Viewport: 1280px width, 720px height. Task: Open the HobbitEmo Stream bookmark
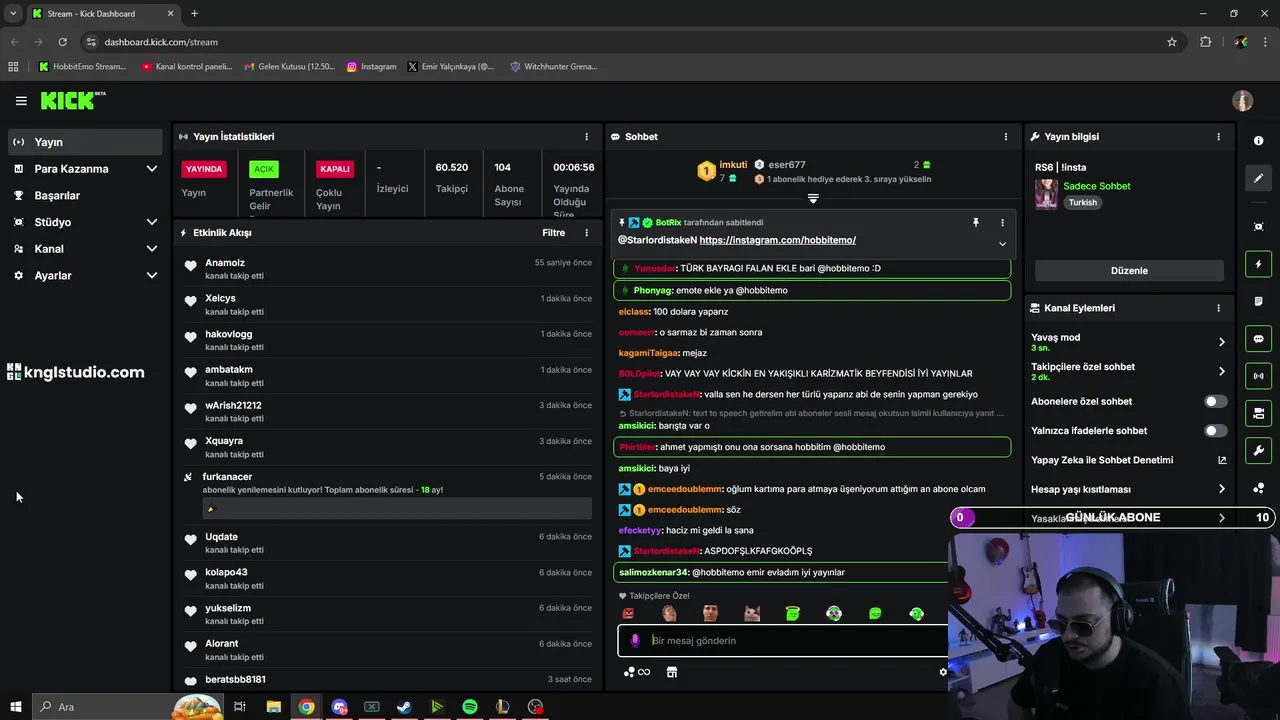[x=83, y=67]
